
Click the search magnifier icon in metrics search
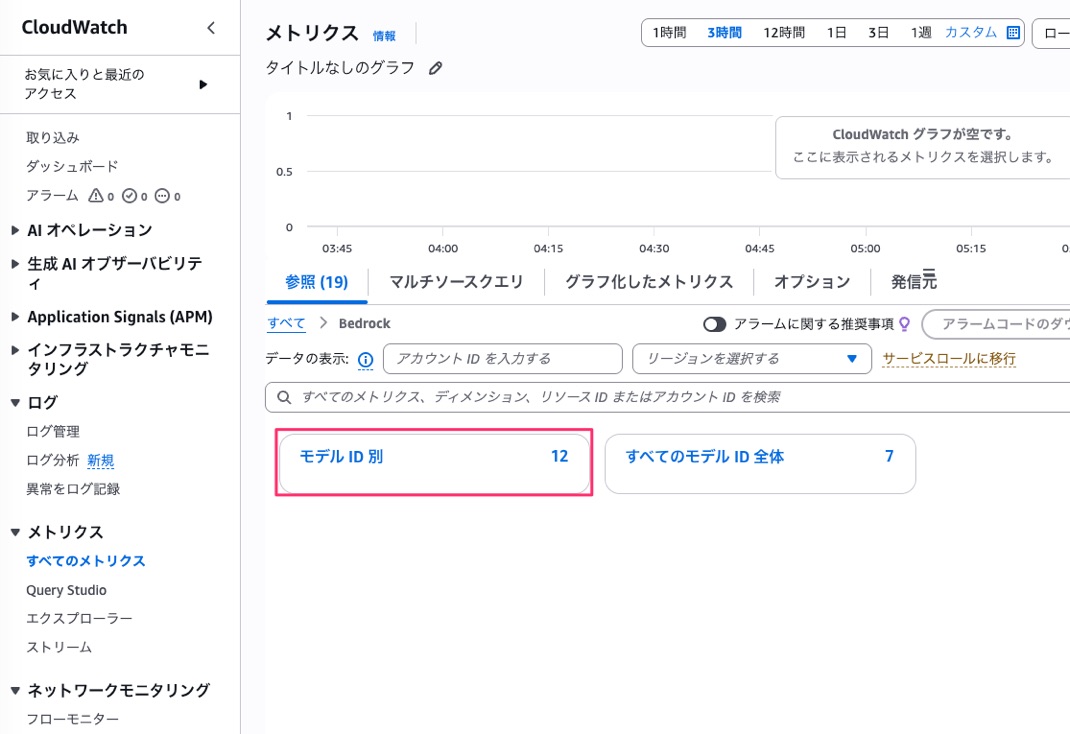point(284,397)
